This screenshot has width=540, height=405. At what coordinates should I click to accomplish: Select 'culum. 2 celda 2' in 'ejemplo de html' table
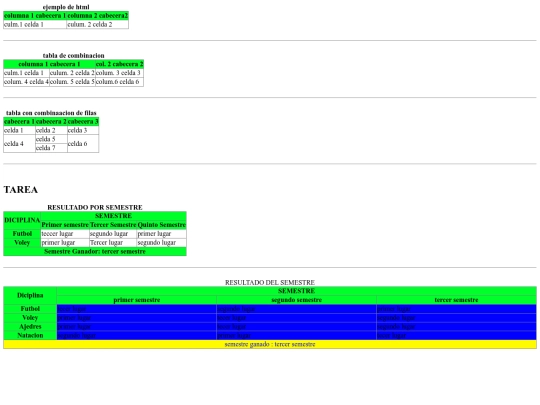(97, 24)
